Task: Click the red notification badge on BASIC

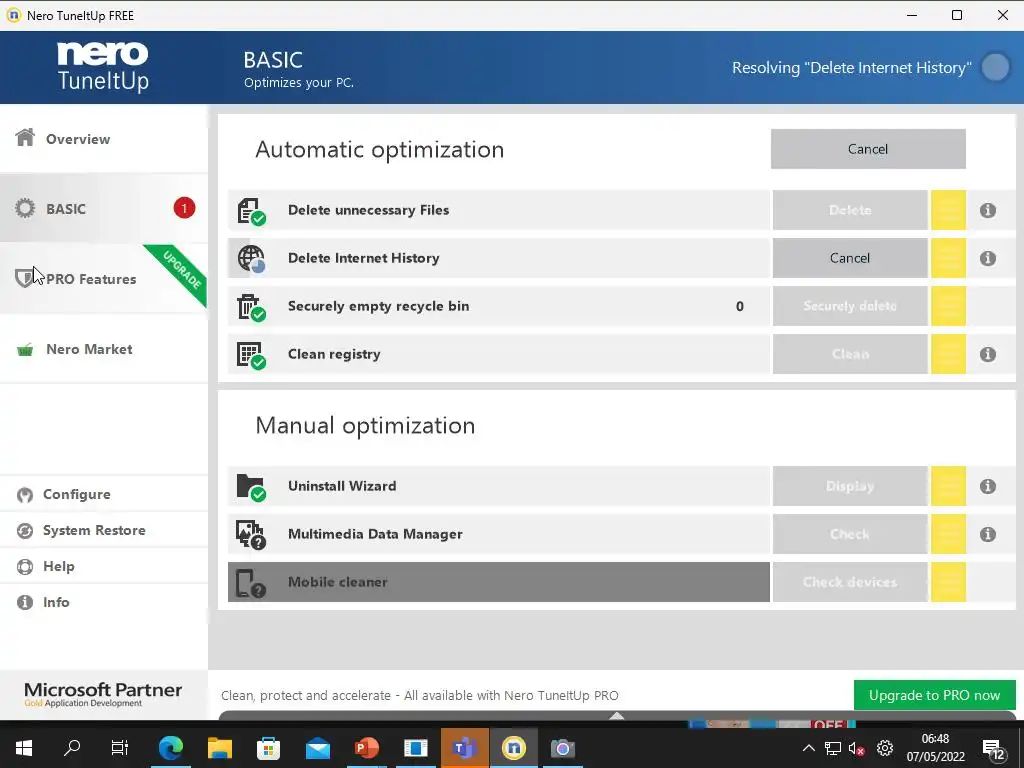Action: [184, 208]
